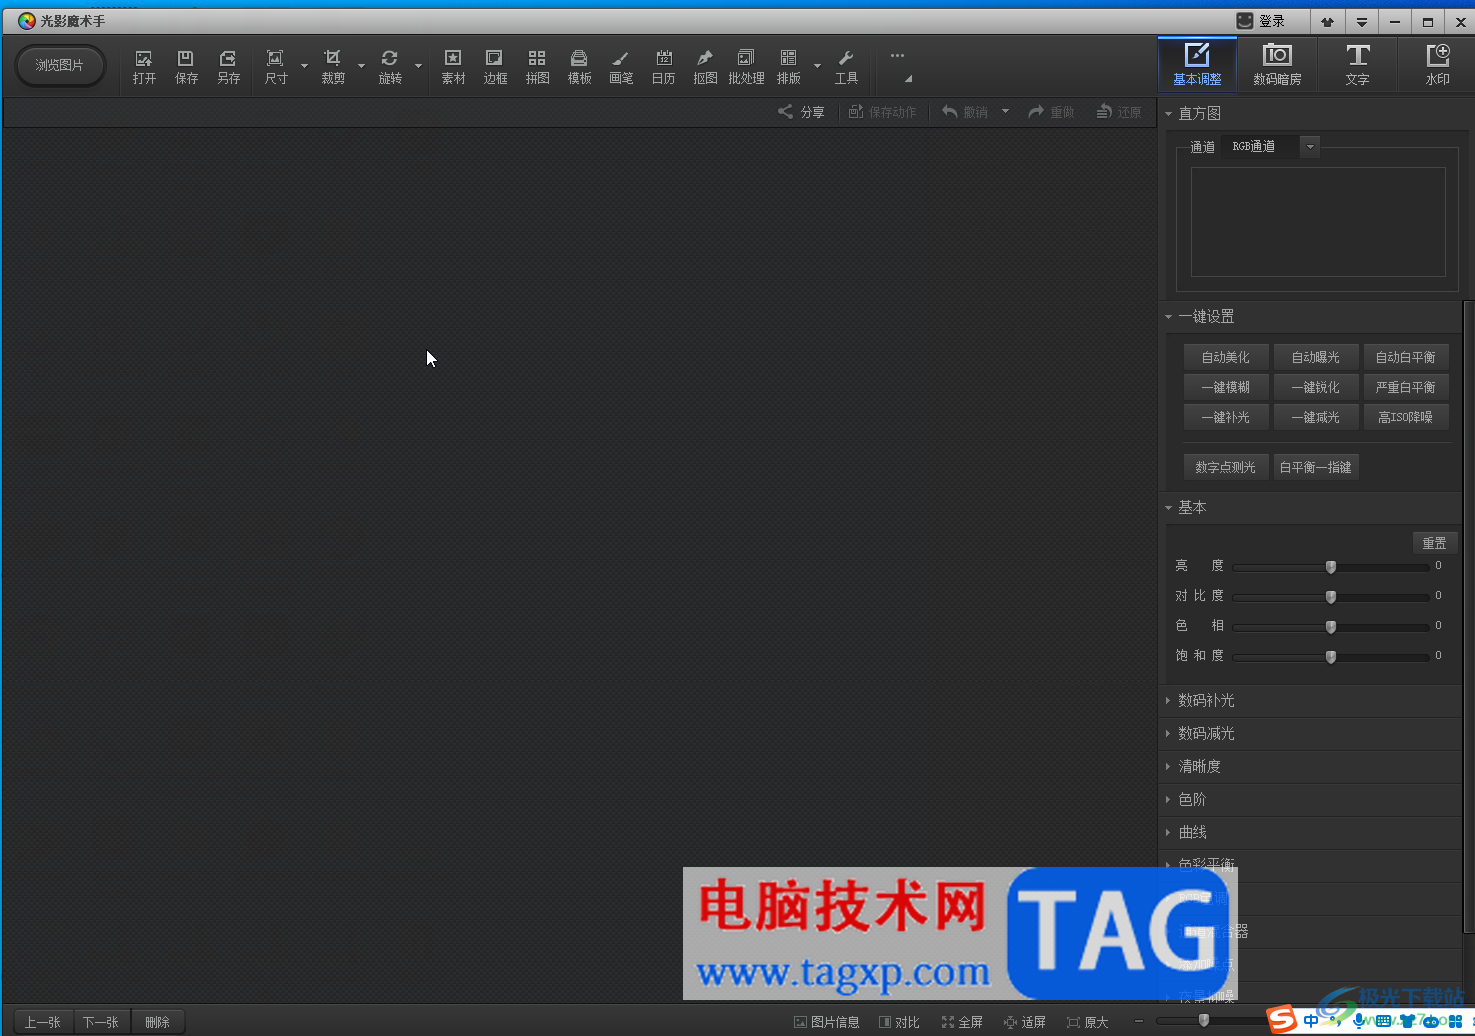This screenshot has width=1475, height=1036.
Task: Open the RGB通道 channel dropdown
Action: [1310, 146]
